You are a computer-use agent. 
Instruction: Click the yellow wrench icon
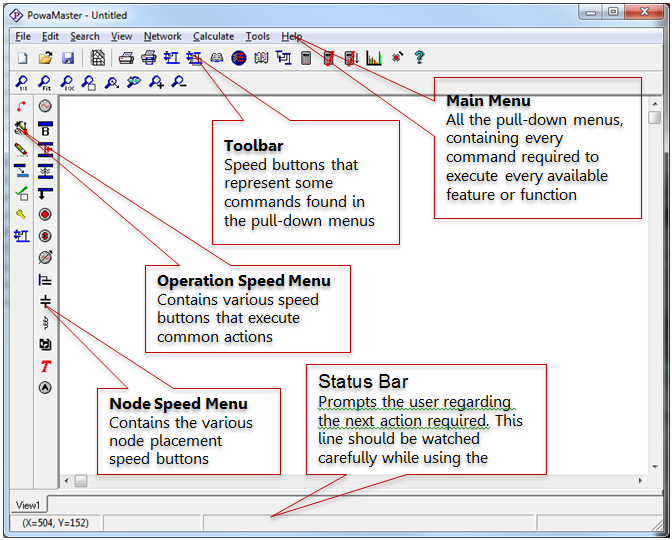point(21,214)
